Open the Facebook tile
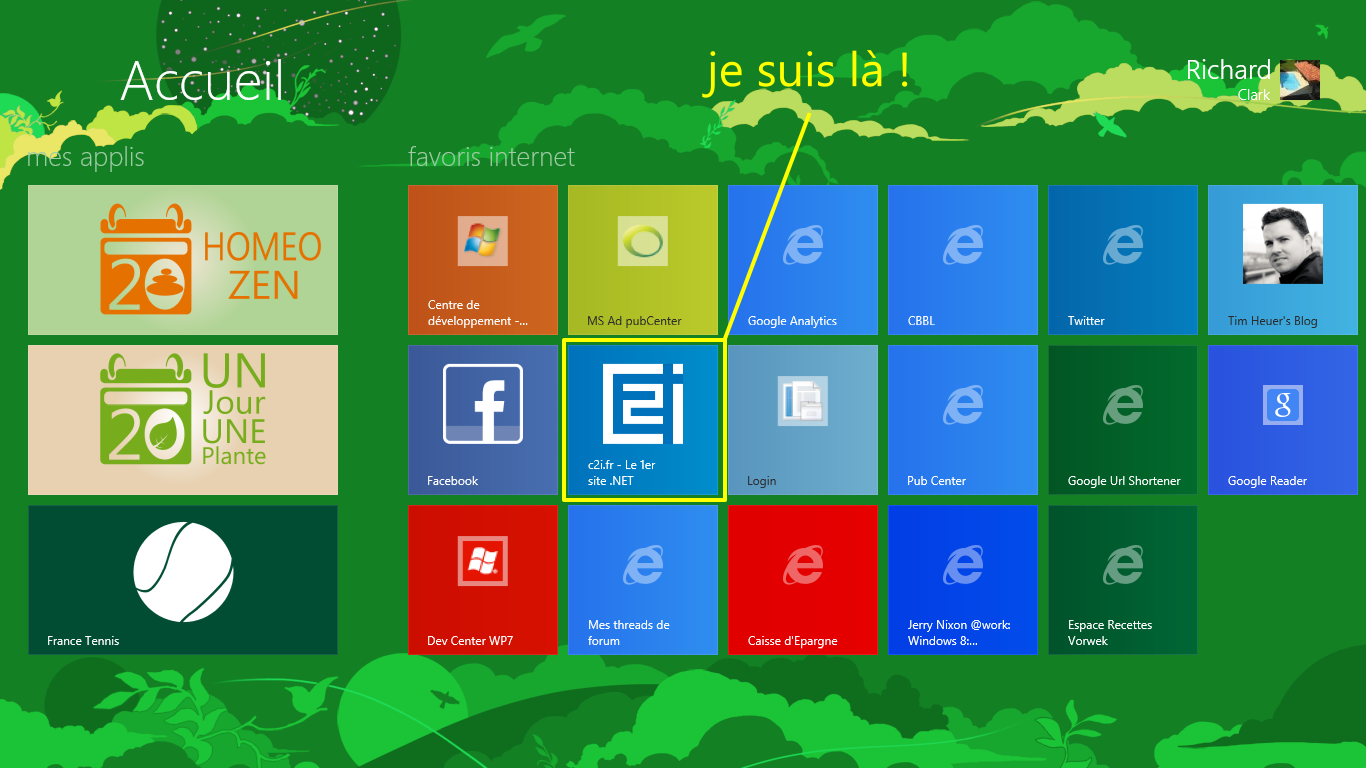Viewport: 1366px width, 768px height. pyautogui.click(x=483, y=420)
